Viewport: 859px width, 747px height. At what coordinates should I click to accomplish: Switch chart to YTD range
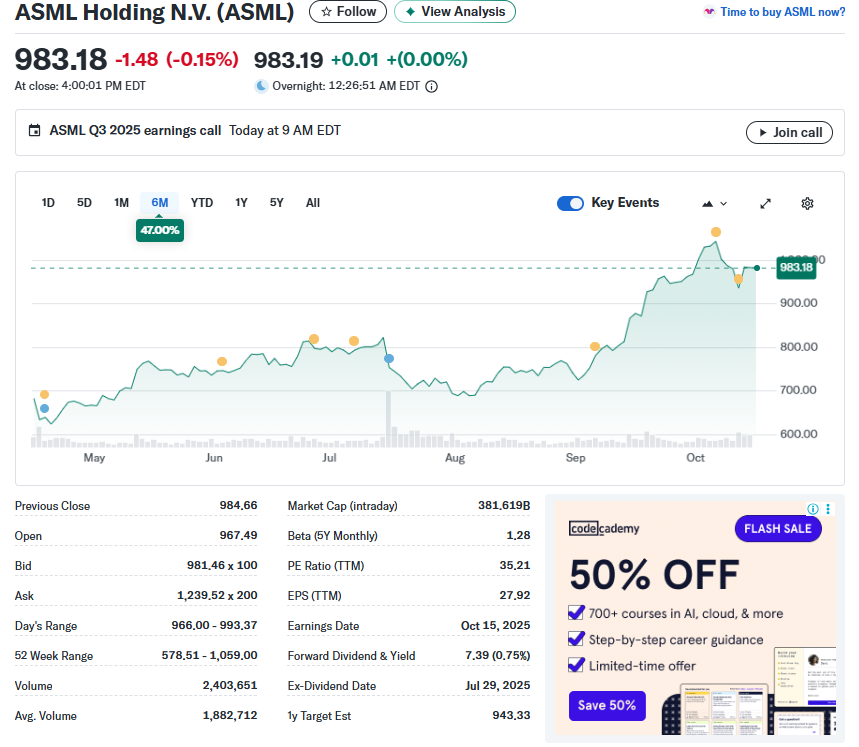[202, 203]
